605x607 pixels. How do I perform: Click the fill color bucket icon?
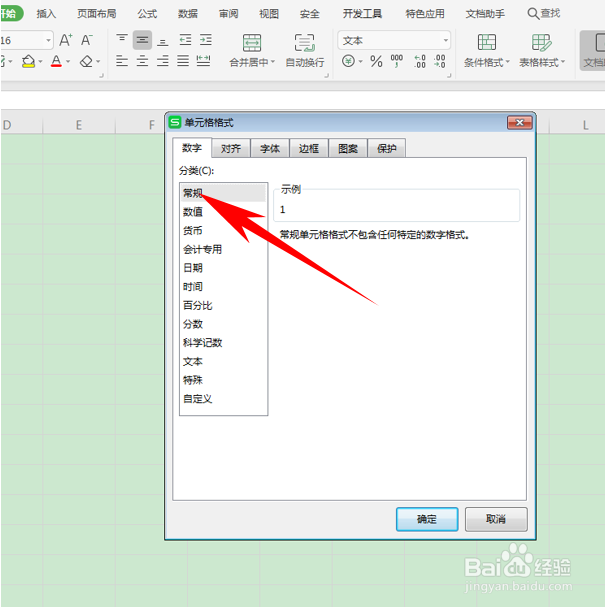(28, 61)
